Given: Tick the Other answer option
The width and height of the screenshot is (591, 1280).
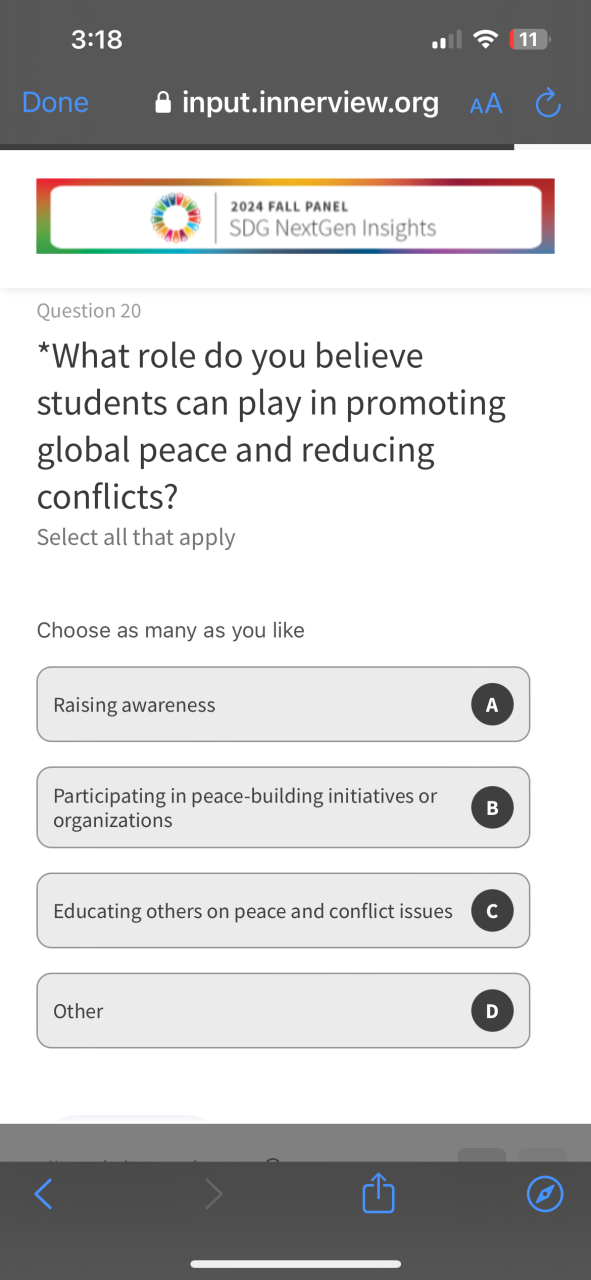Looking at the screenshot, I should coord(283,1011).
